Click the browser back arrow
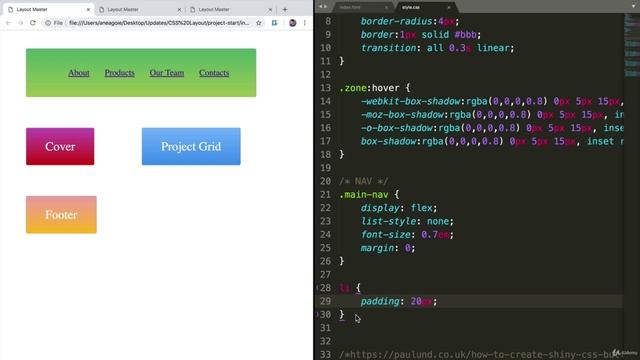This screenshot has height=360, width=640. click(9, 23)
